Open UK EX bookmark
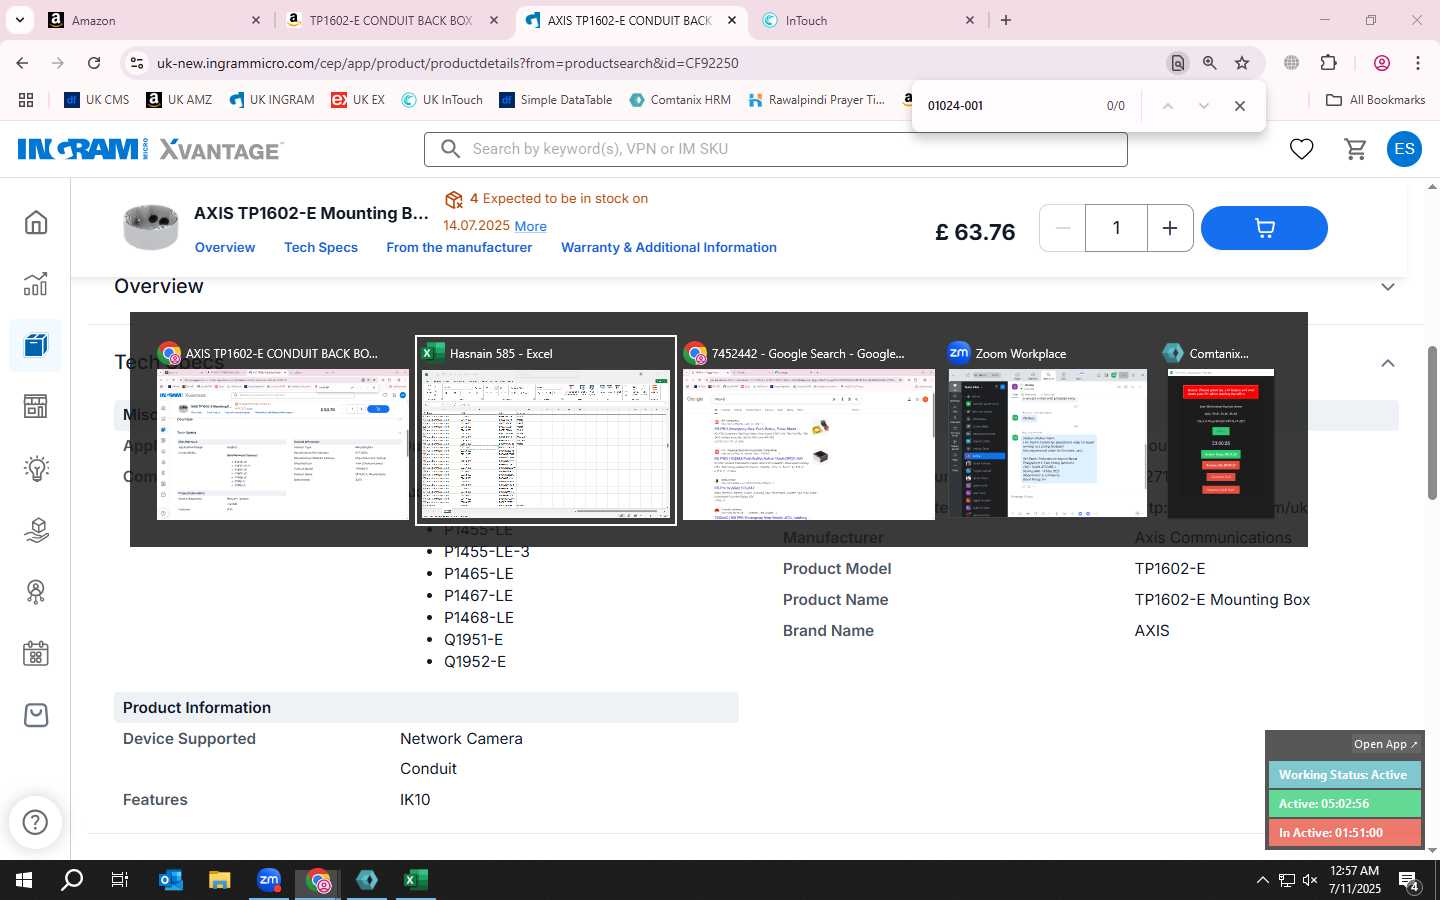 358,100
